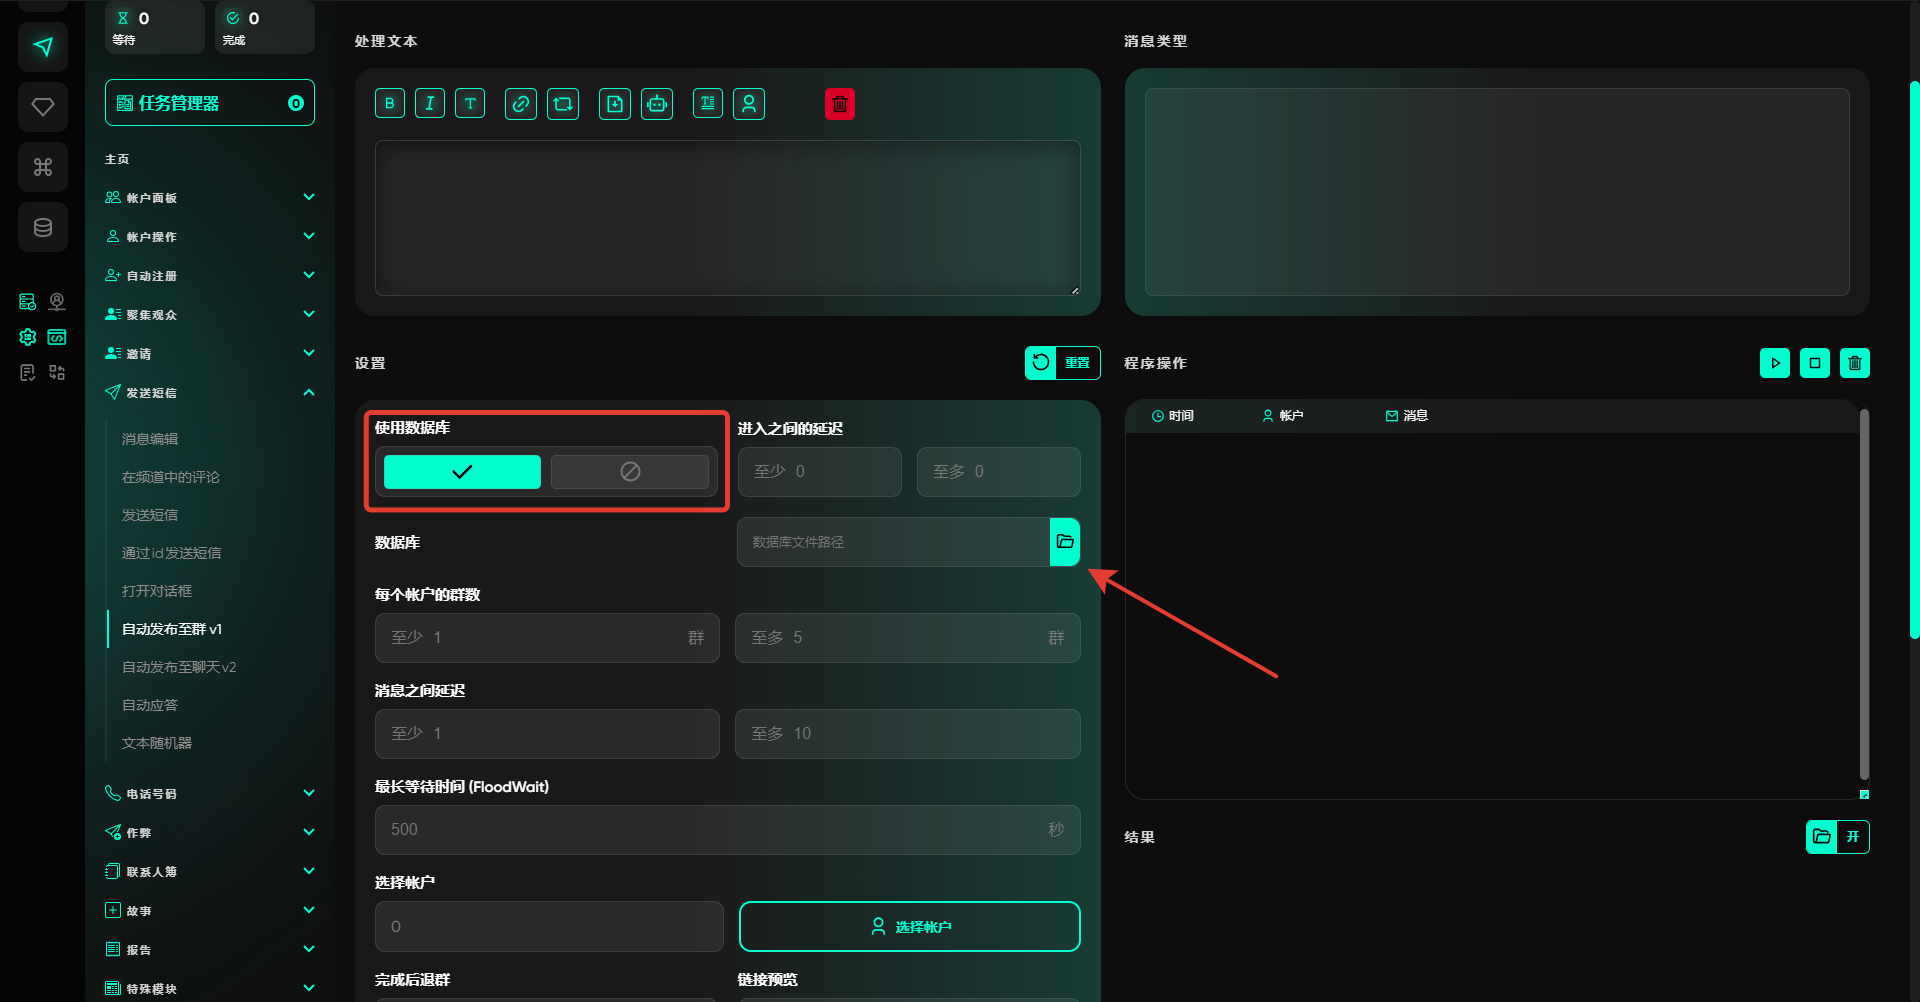Click the stop icon in program operations
Image resolution: width=1920 pixels, height=1002 pixels.
(x=1815, y=363)
